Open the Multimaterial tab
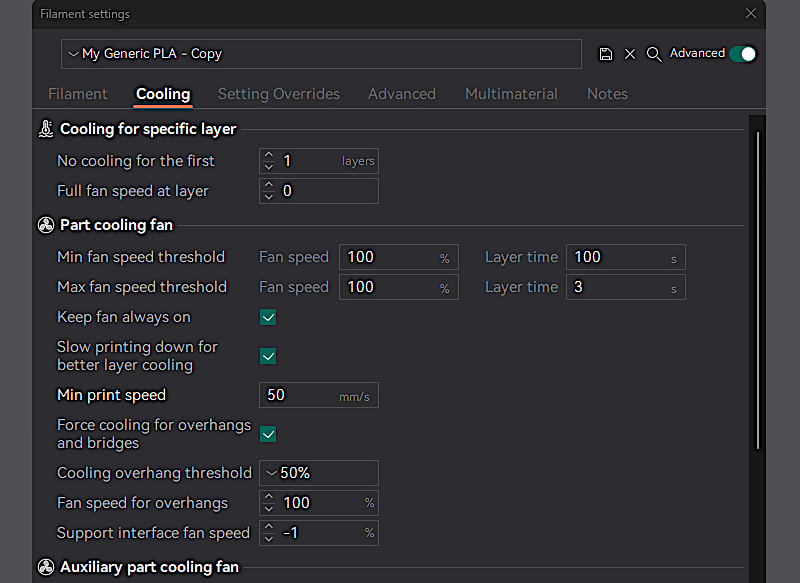The width and height of the screenshot is (800, 583). pos(511,94)
